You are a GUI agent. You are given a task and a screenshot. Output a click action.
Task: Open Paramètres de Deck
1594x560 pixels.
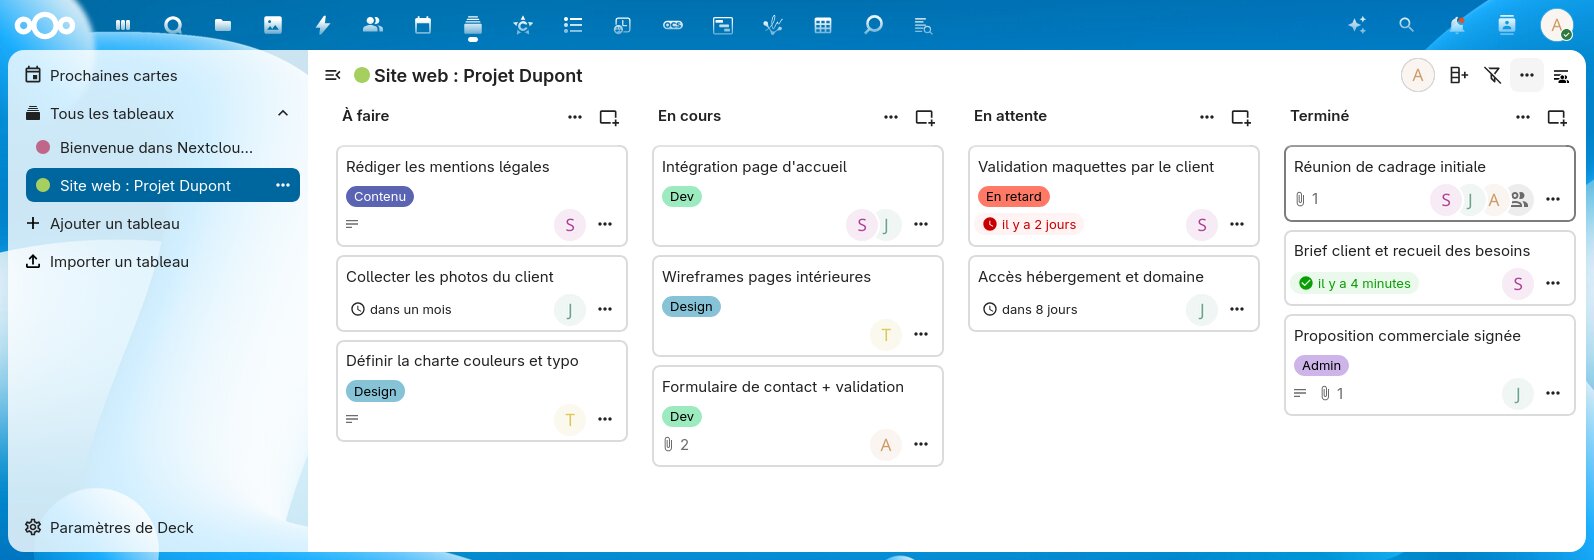pos(160,527)
